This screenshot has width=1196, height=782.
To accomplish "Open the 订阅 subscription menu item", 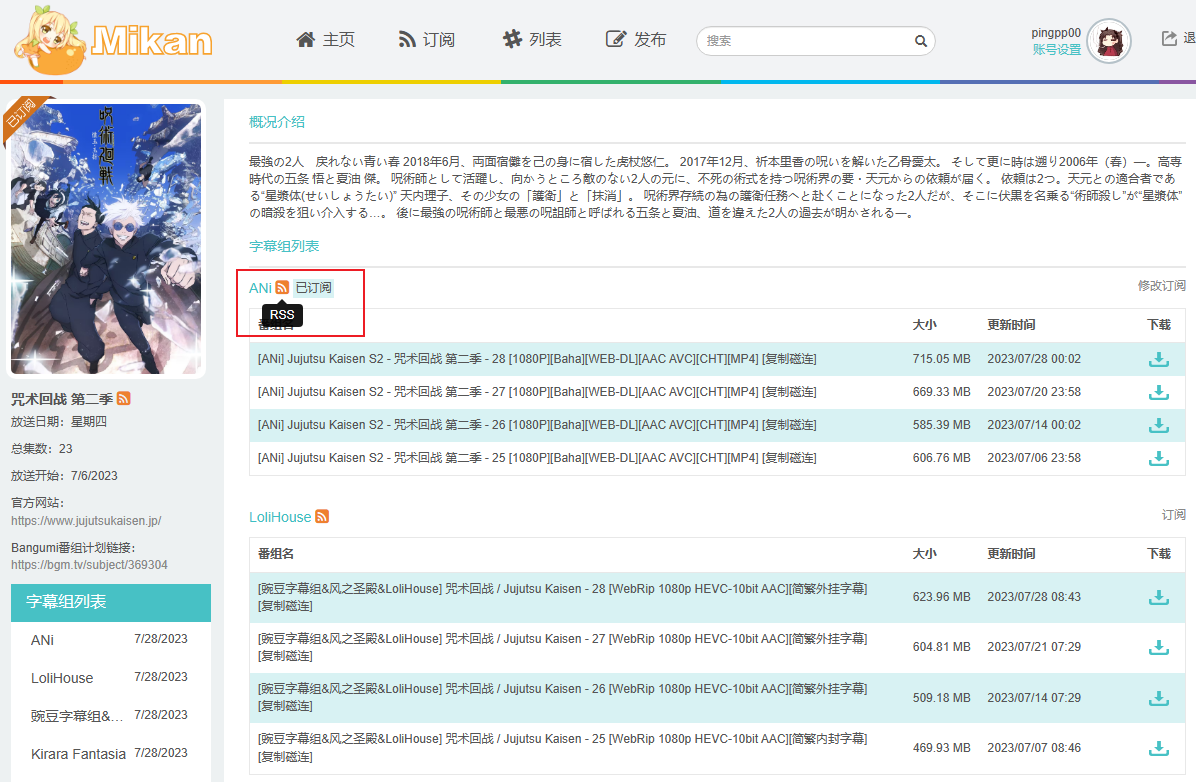I will click(x=426, y=40).
